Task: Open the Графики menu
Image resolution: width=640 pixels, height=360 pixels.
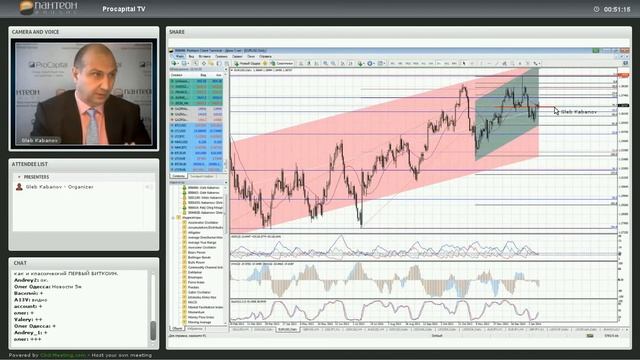Action: coord(221,56)
